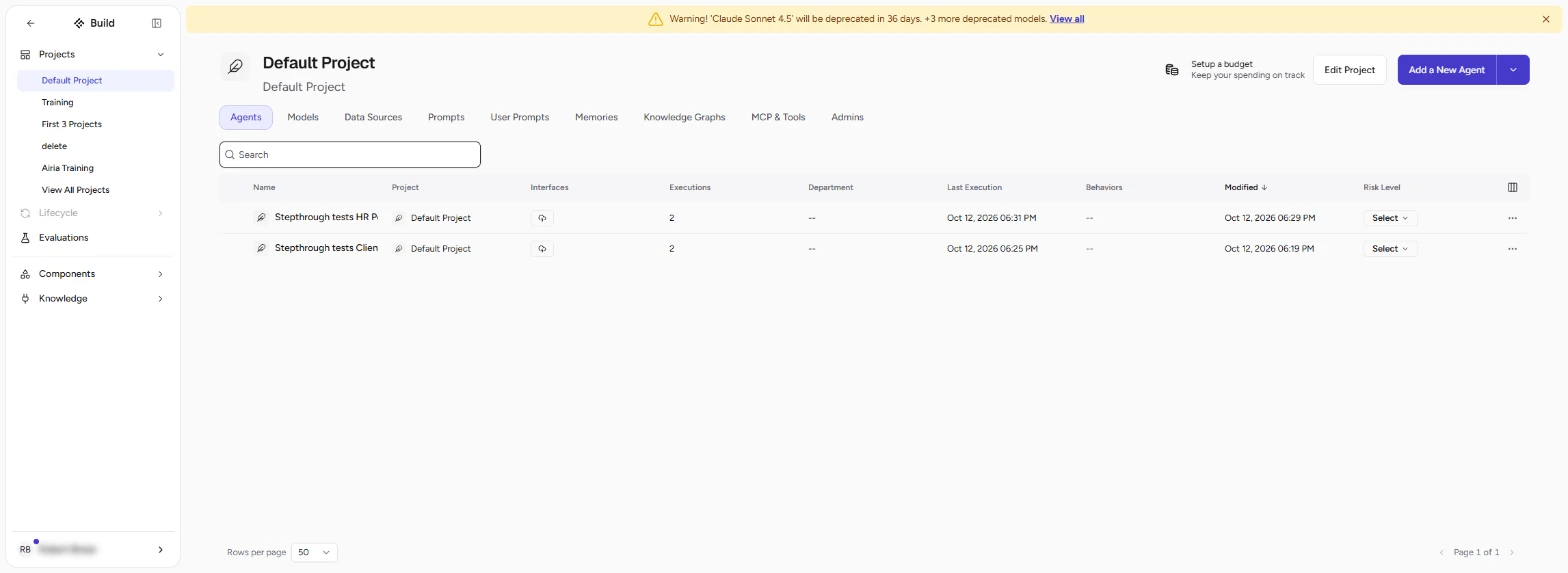The height and width of the screenshot is (573, 1568).
Task: Click the Projects grid icon
Action: pos(25,54)
